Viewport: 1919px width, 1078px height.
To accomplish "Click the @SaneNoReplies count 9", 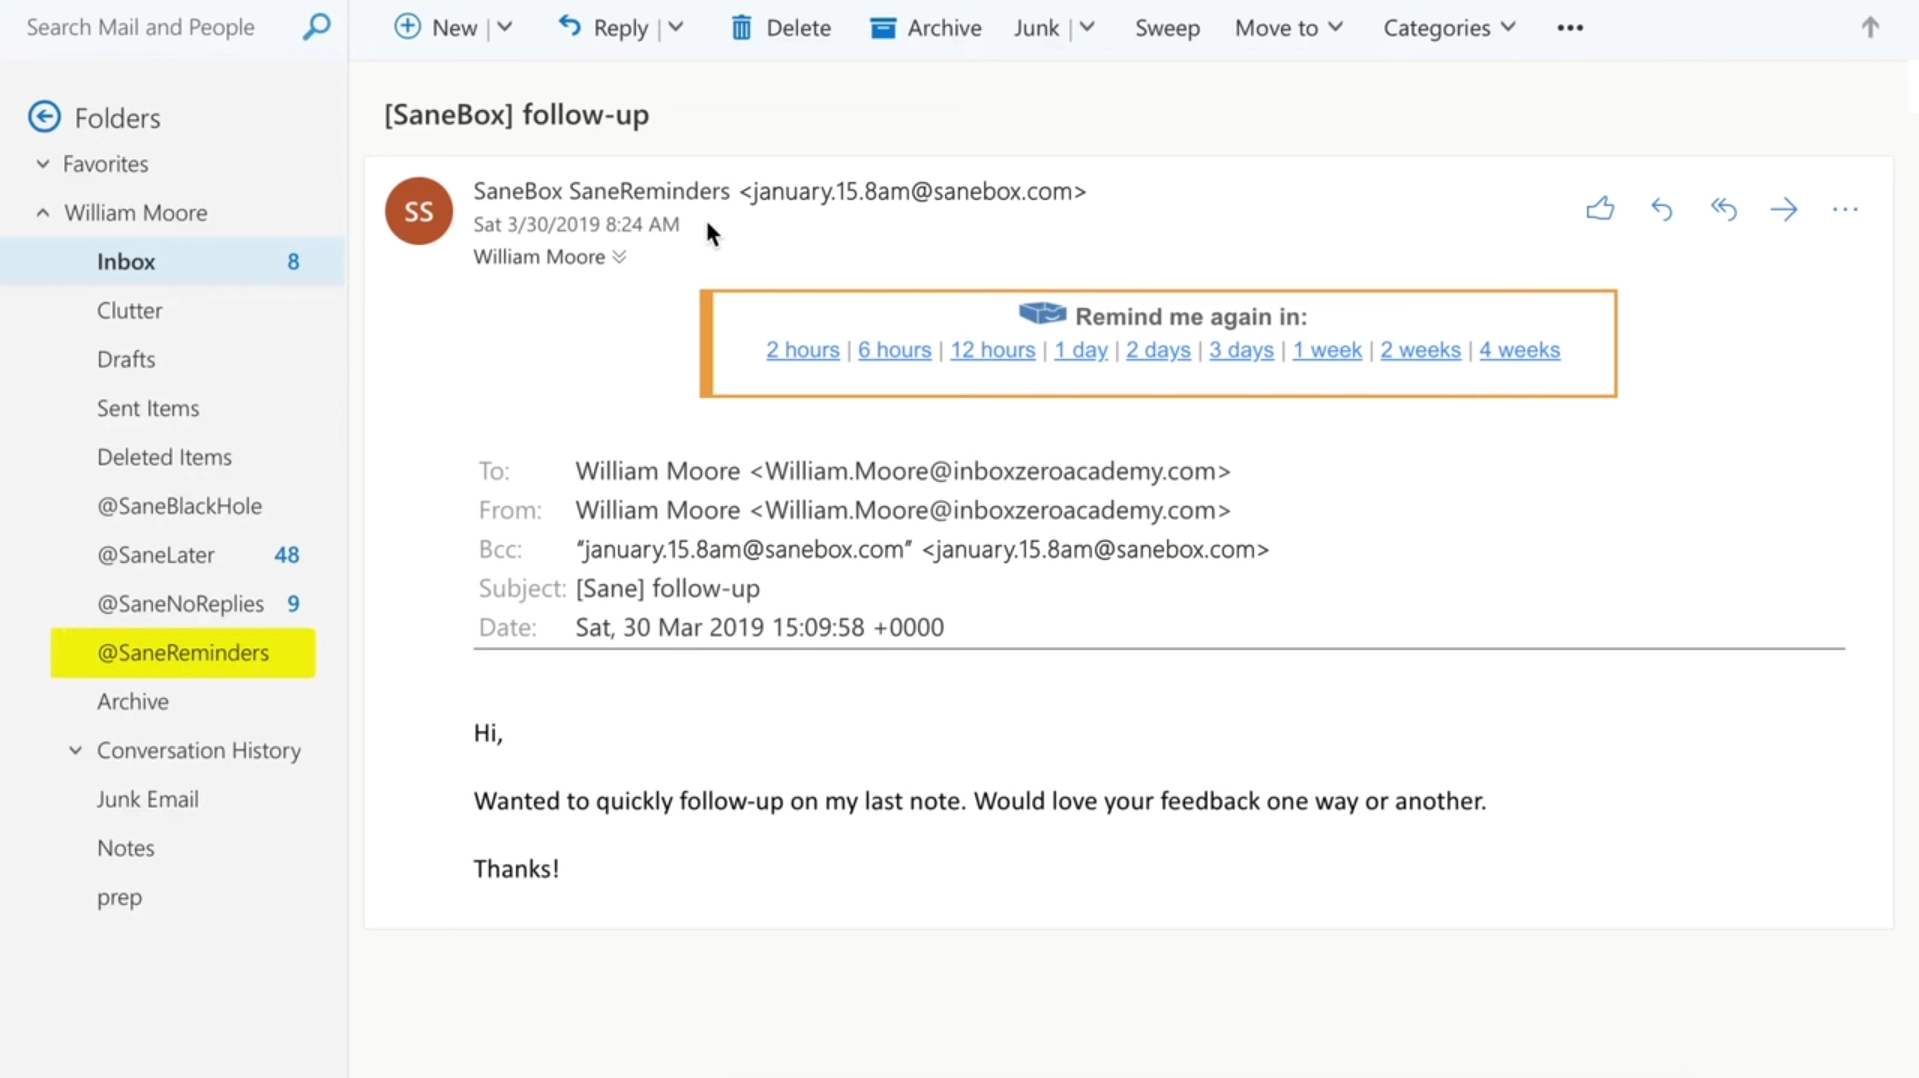I will tap(293, 604).
